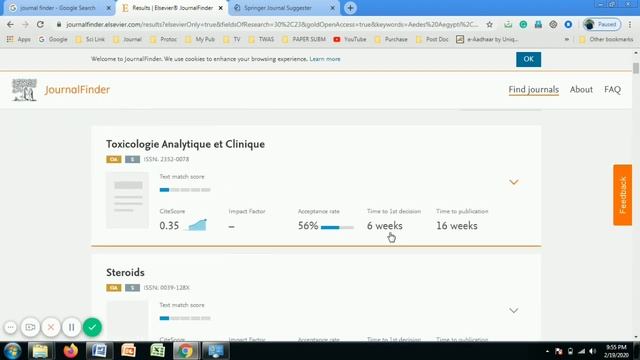The image size is (640, 360).
Task: Open the Chrome three-dot menu
Action: pos(630,24)
